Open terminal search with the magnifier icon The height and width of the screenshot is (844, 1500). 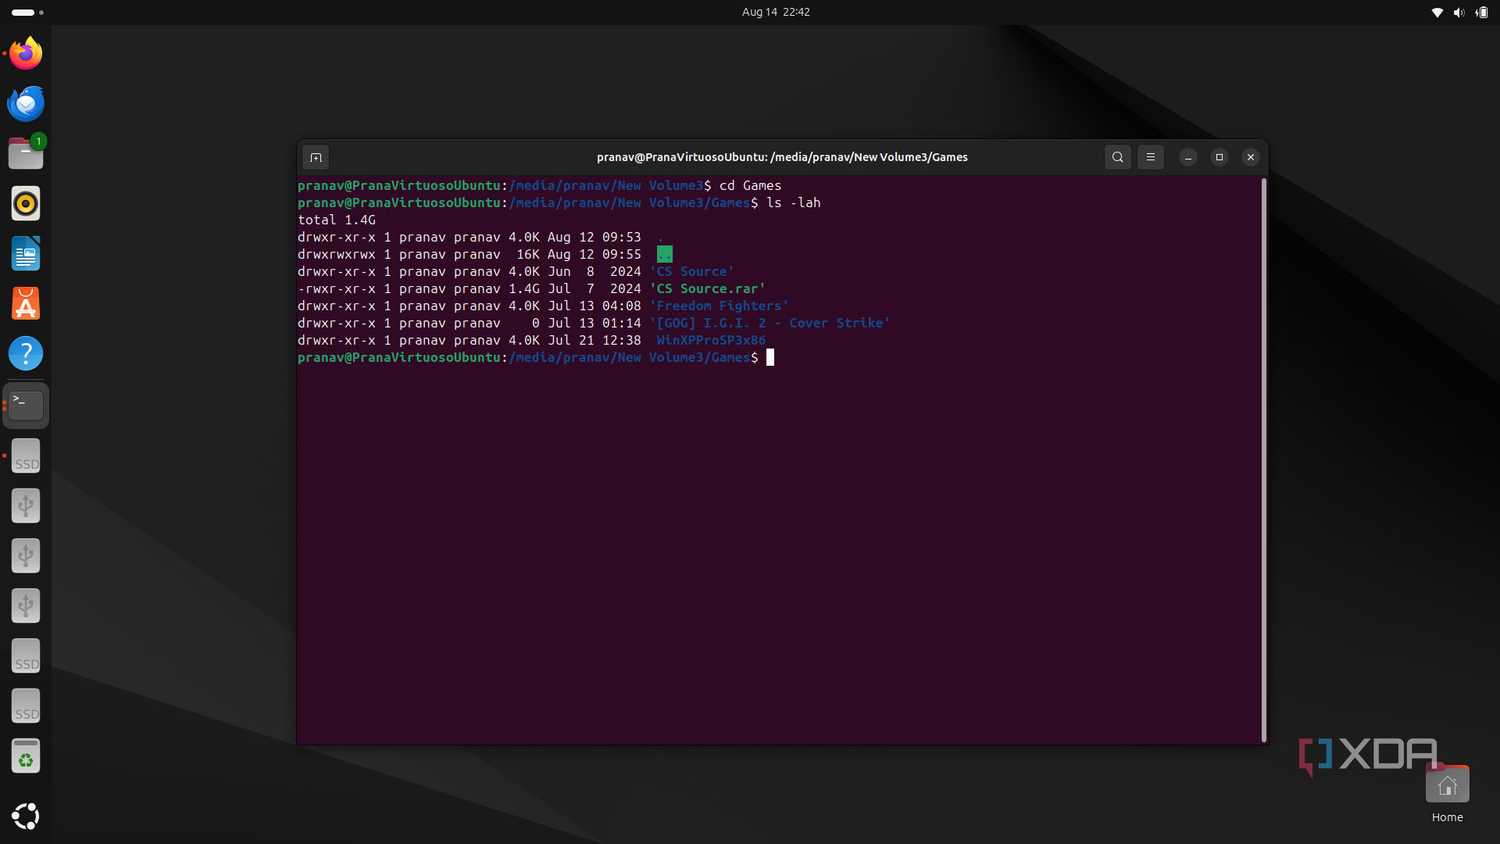coord(1118,157)
